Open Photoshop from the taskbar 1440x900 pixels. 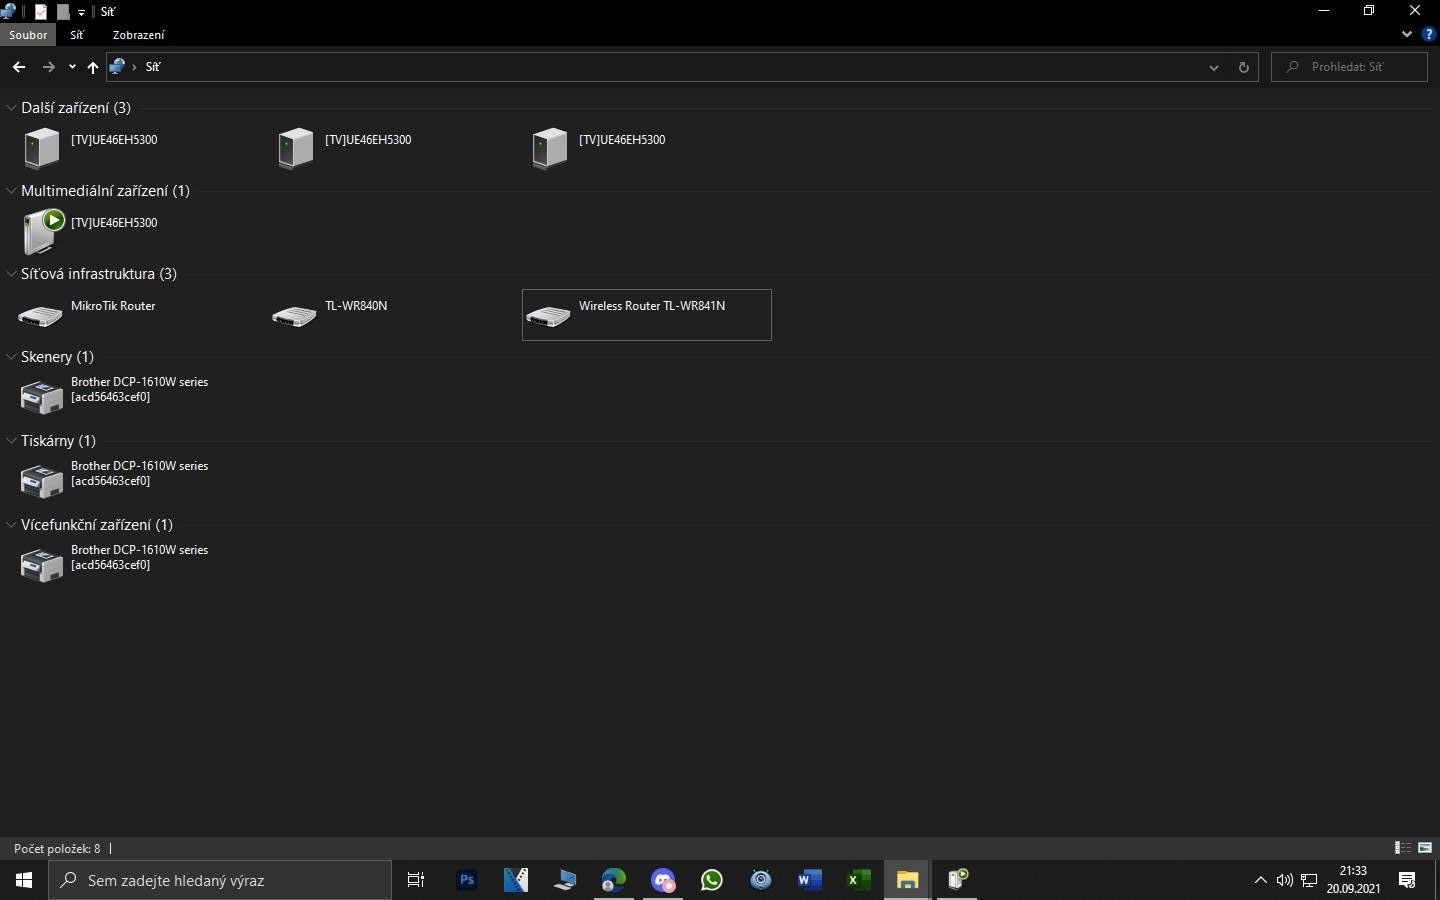467,880
